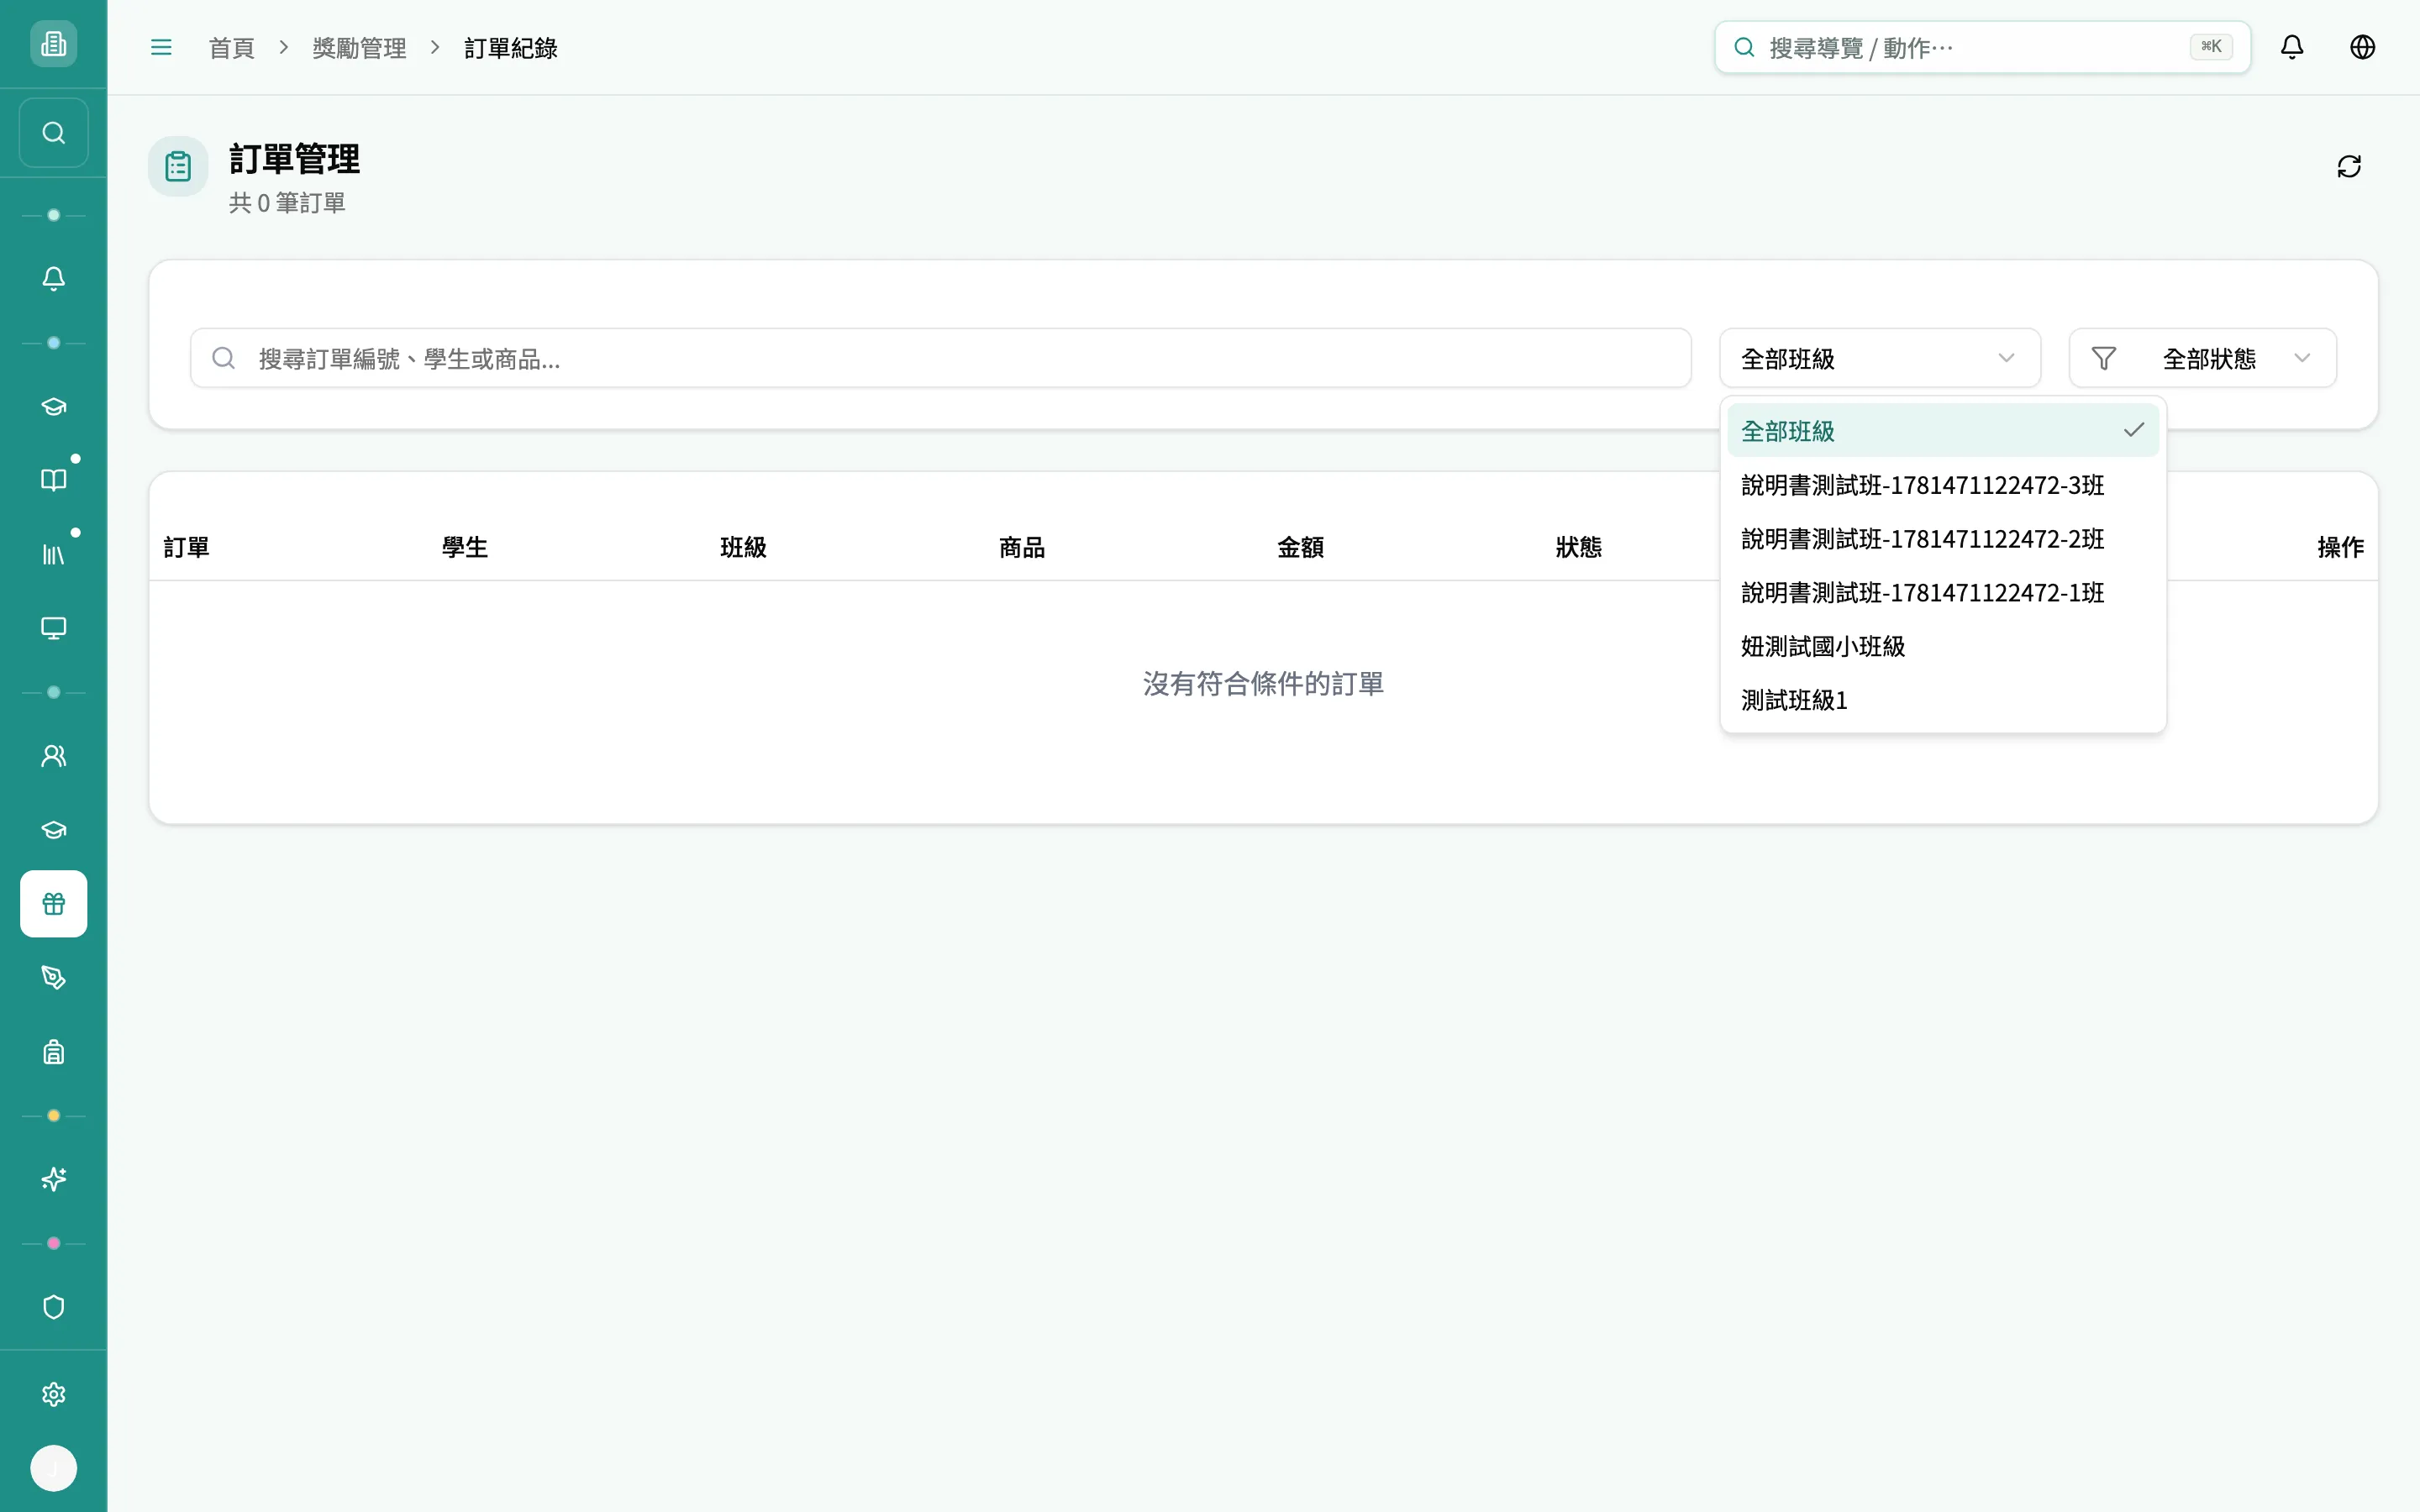2420x1512 pixels.
Task: Select 全部班級 option in list
Action: point(1942,431)
